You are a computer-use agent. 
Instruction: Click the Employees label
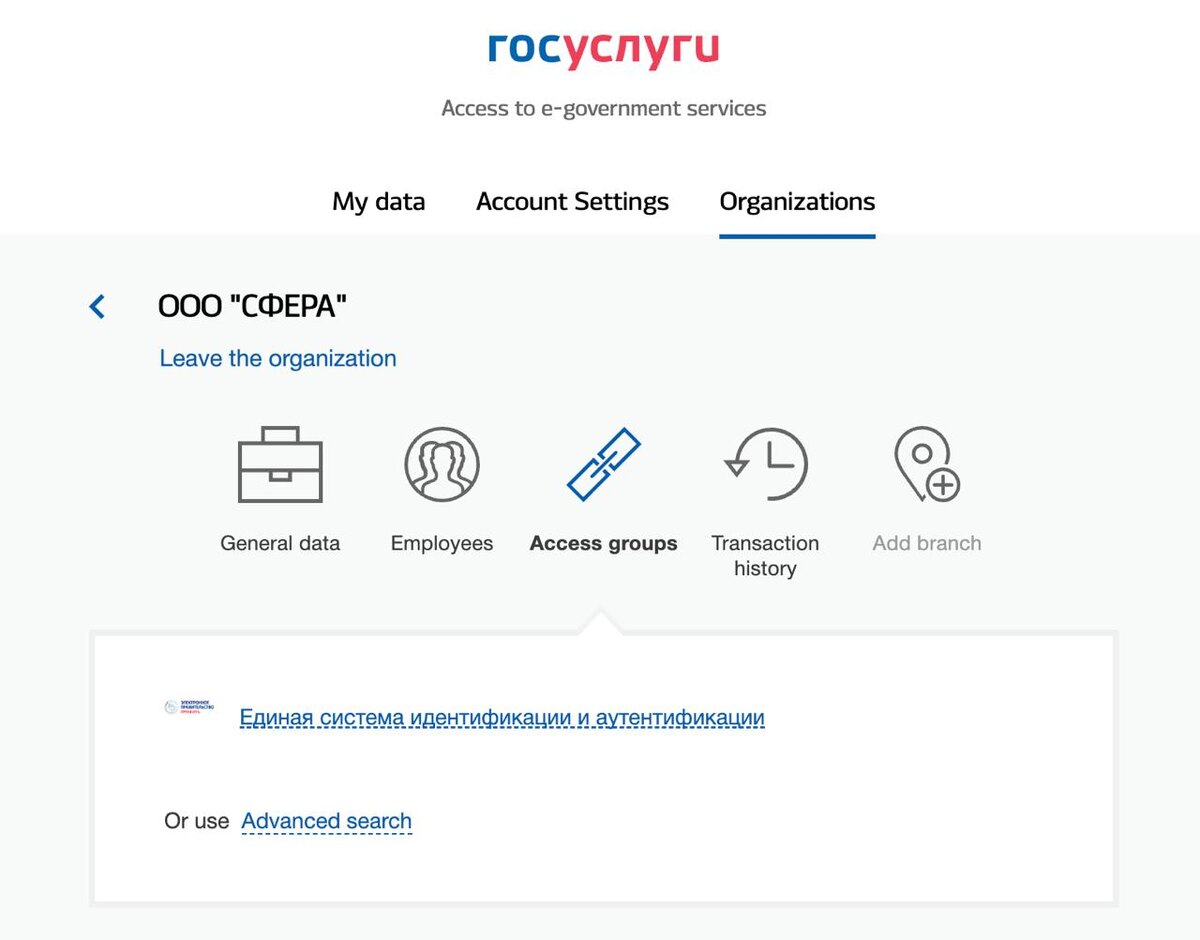442,543
